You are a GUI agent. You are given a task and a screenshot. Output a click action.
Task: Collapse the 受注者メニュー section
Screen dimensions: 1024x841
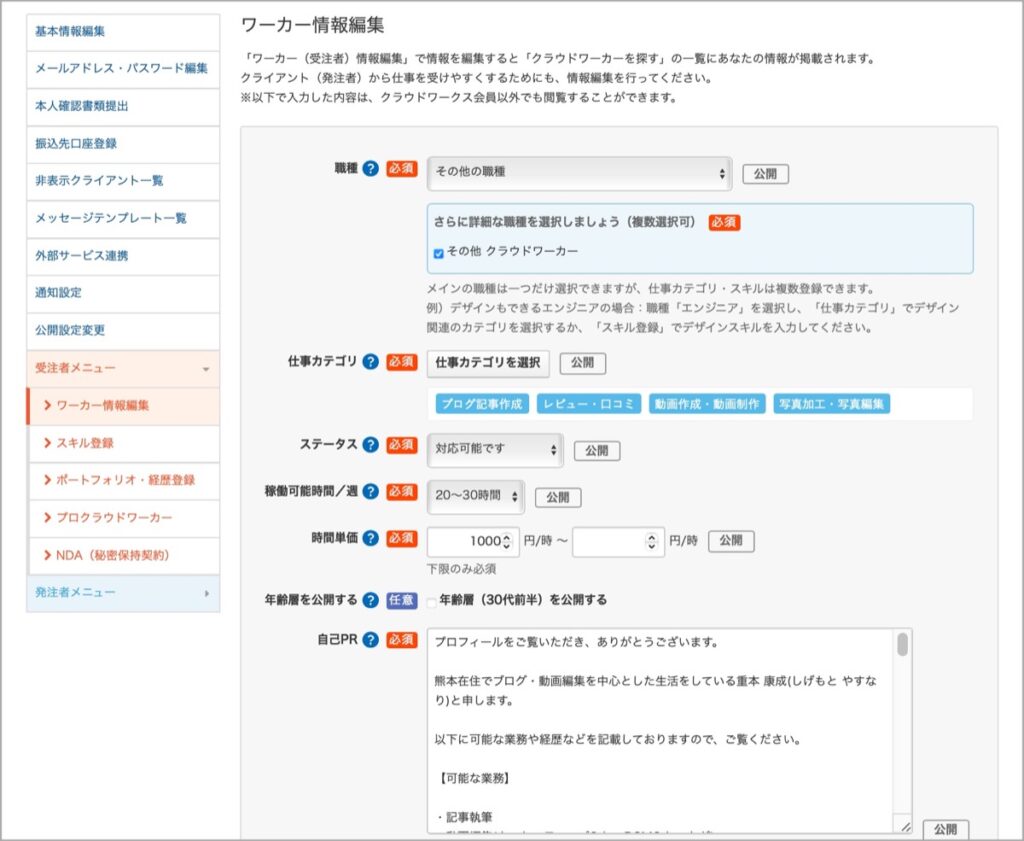pos(123,369)
